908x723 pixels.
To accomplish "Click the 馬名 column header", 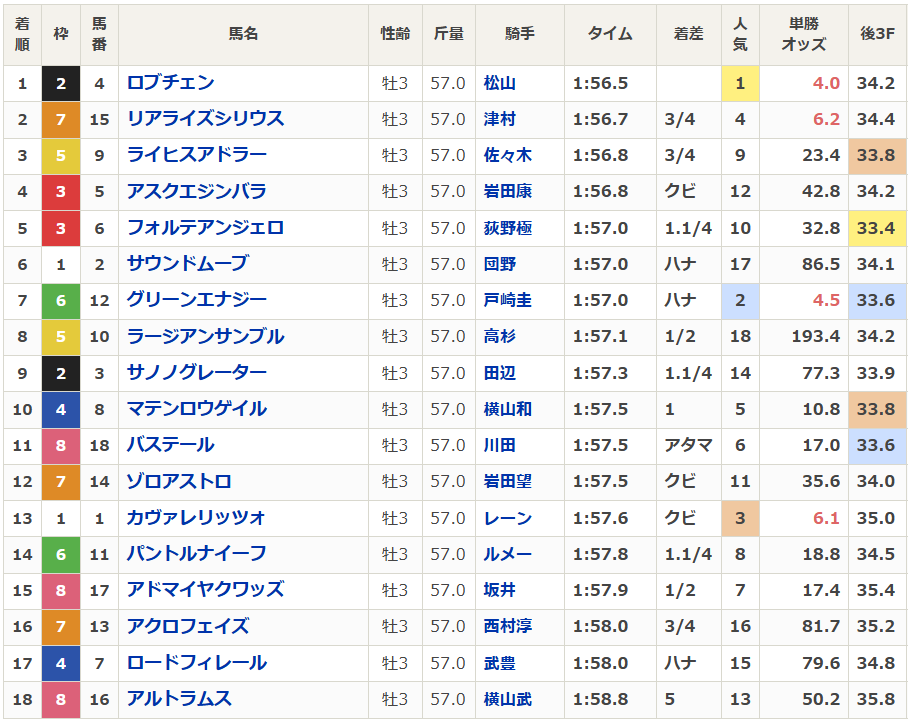I will pos(243,34).
